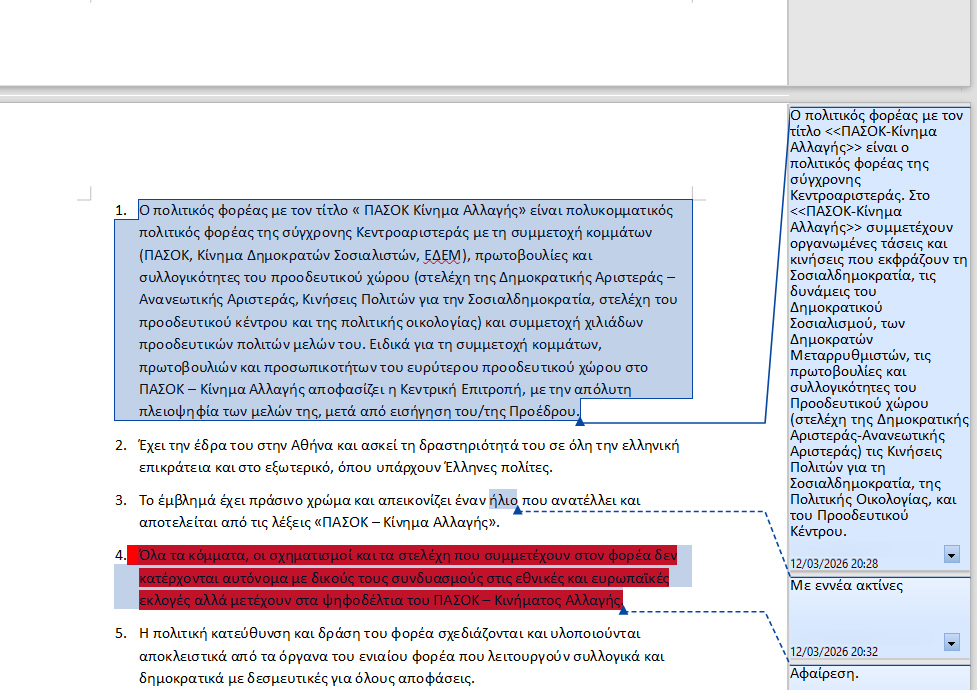Open the 20:28 comment's dropdown menu
The width and height of the screenshot is (977, 690).
951,554
